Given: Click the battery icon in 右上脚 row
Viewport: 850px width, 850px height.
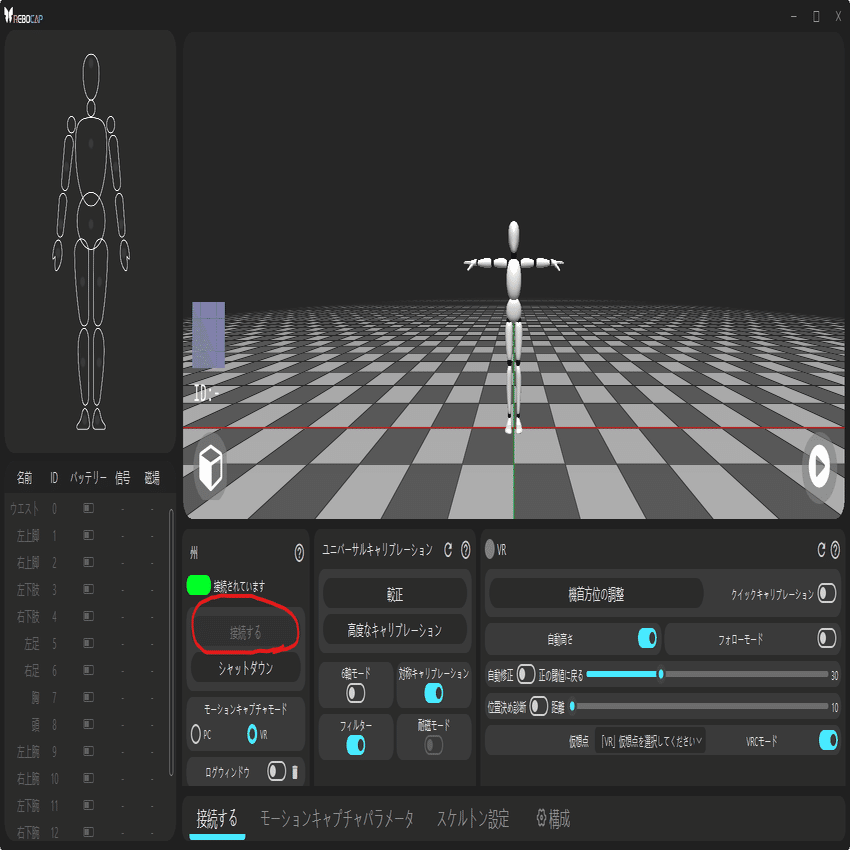Looking at the screenshot, I should 88,562.
